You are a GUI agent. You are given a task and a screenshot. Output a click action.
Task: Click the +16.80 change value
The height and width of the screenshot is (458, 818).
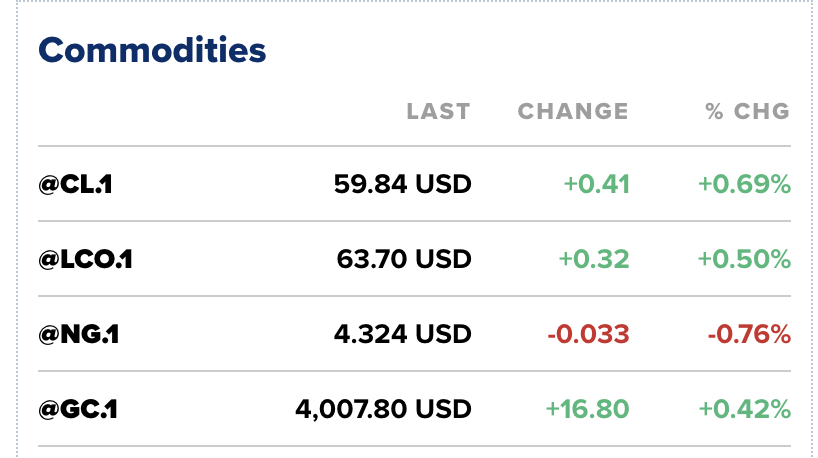[587, 409]
